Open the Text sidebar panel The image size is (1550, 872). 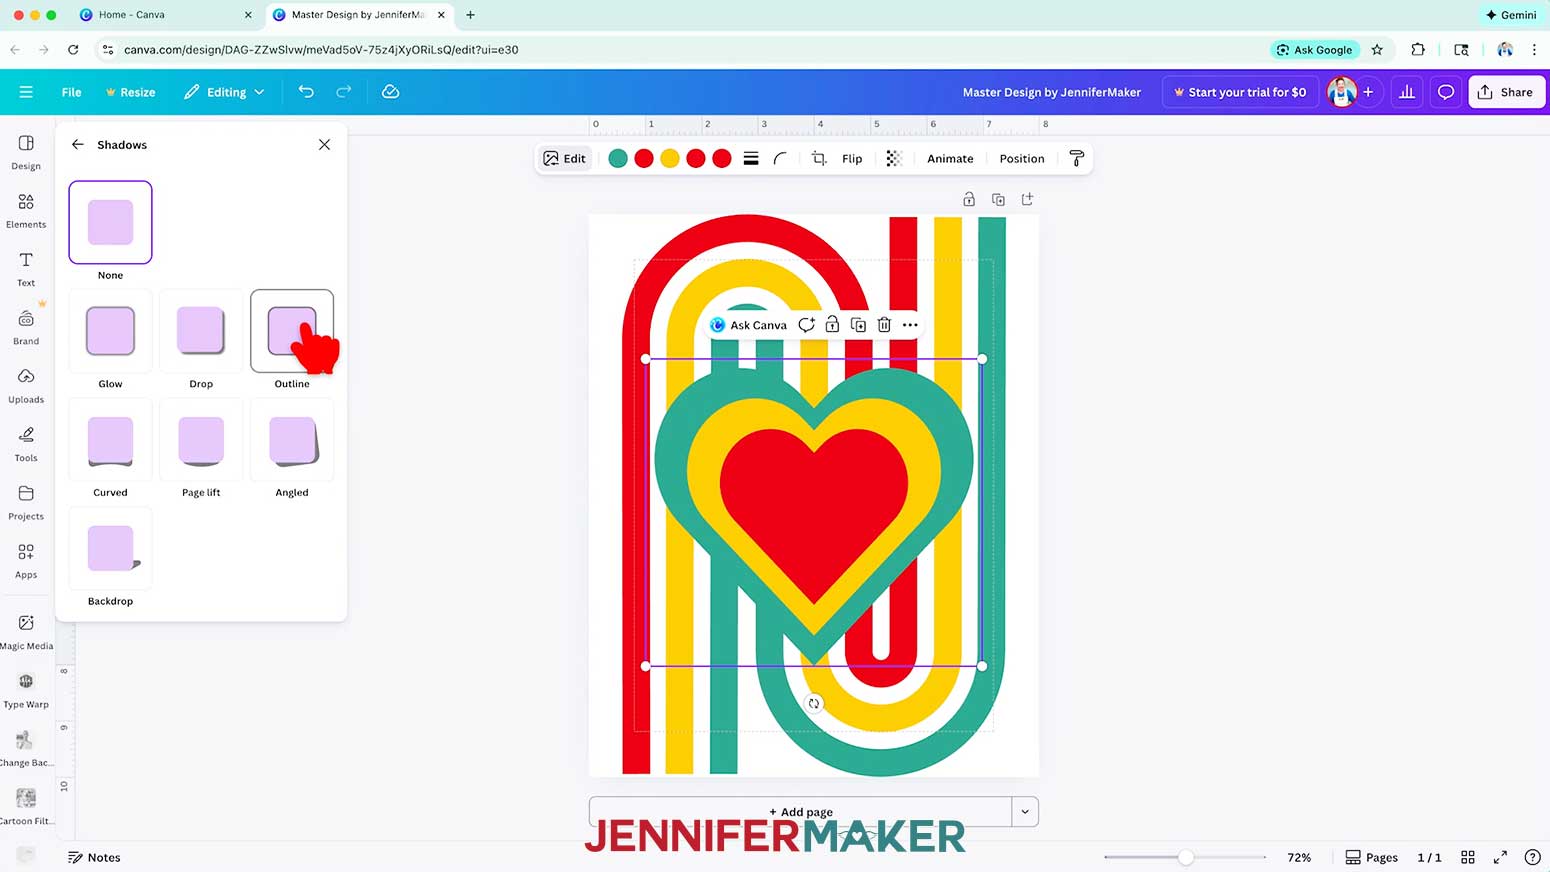(26, 269)
